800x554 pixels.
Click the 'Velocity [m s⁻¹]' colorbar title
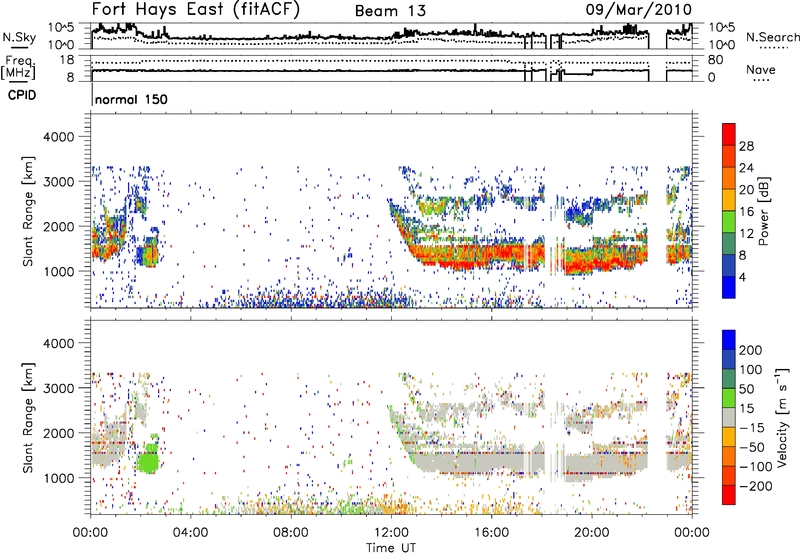(x=782, y=417)
